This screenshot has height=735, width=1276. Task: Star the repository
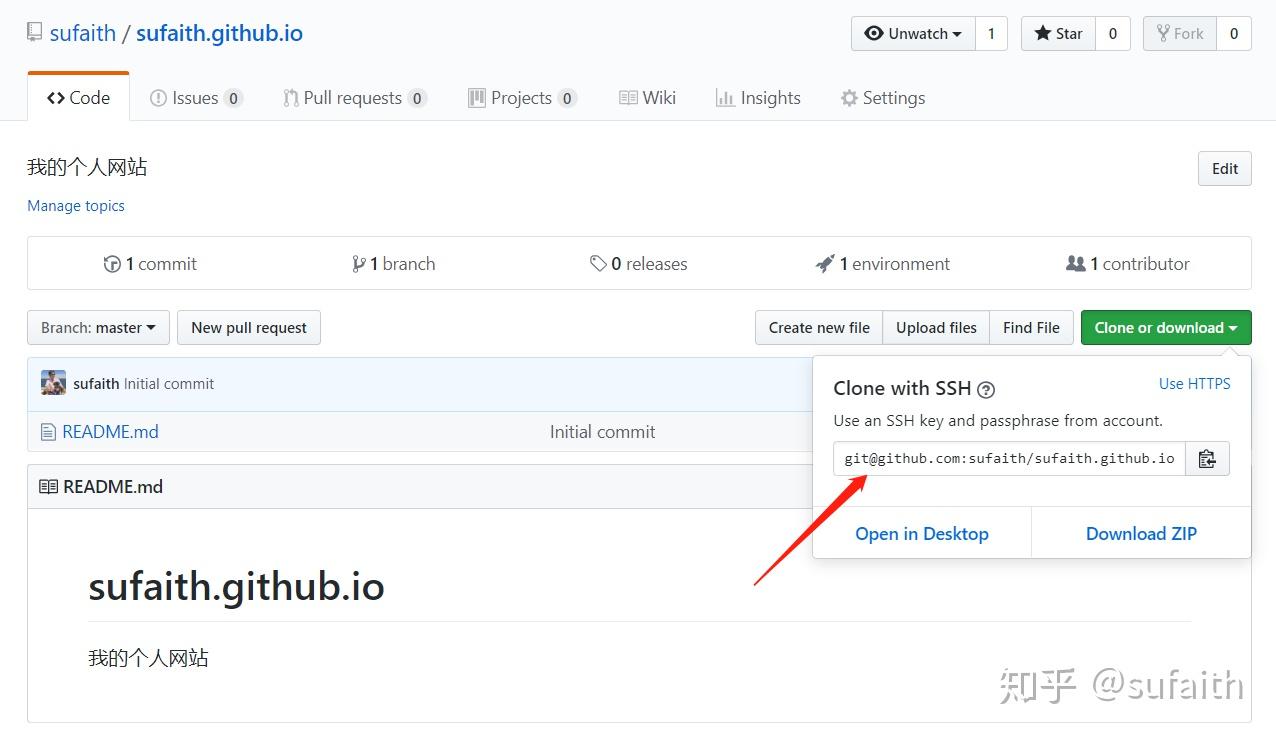click(x=1058, y=33)
